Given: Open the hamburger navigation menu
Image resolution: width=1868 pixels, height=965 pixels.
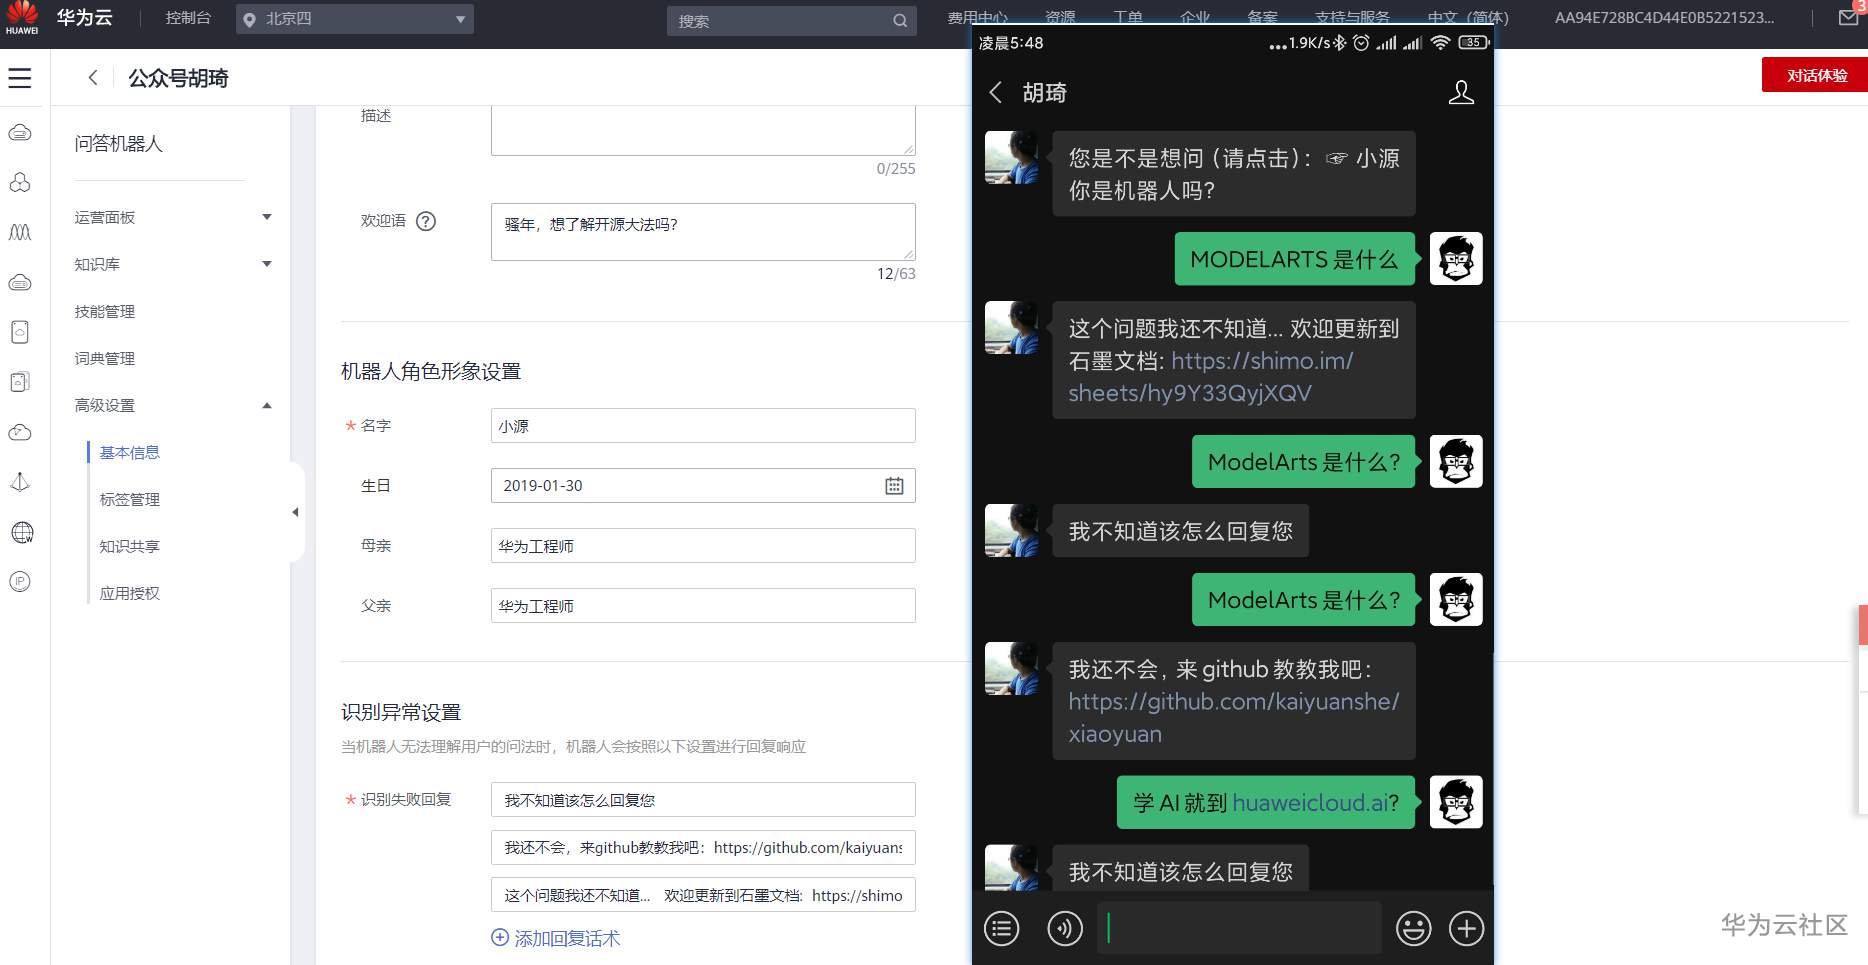Looking at the screenshot, I should [20, 77].
